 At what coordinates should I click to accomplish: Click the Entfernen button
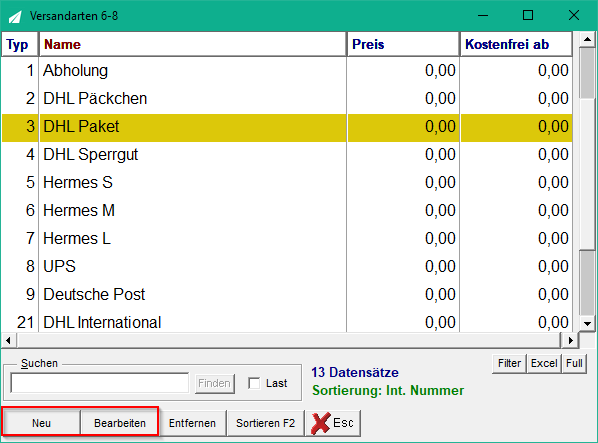(192, 423)
